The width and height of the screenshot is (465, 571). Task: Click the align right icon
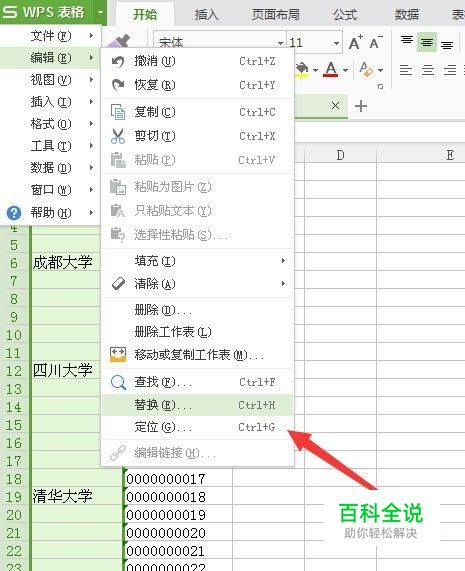coord(450,70)
